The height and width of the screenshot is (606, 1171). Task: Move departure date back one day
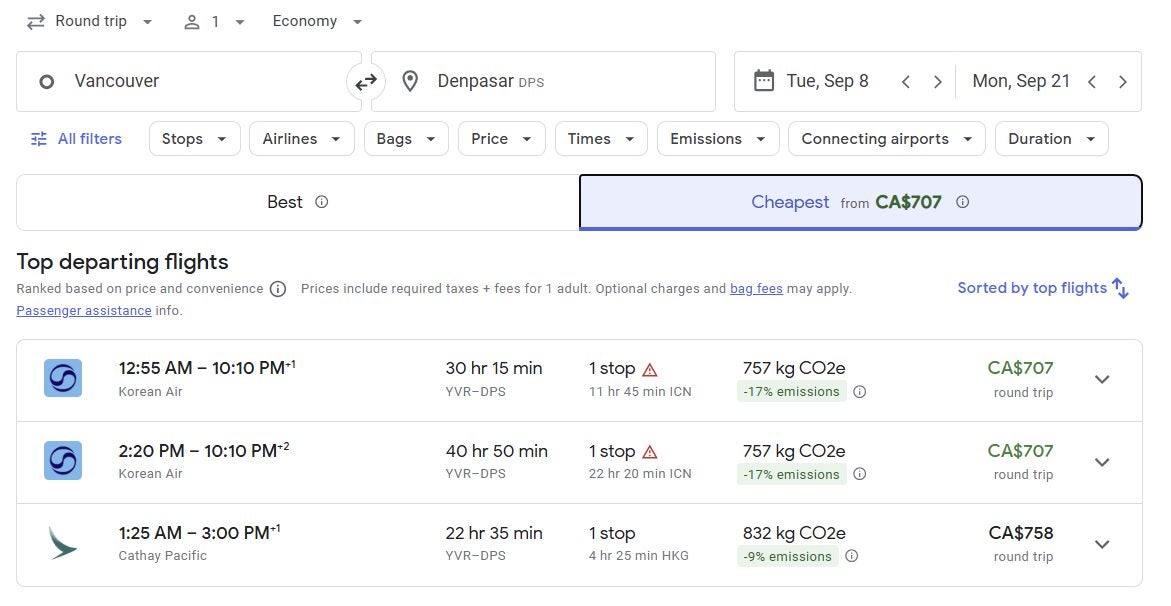905,82
